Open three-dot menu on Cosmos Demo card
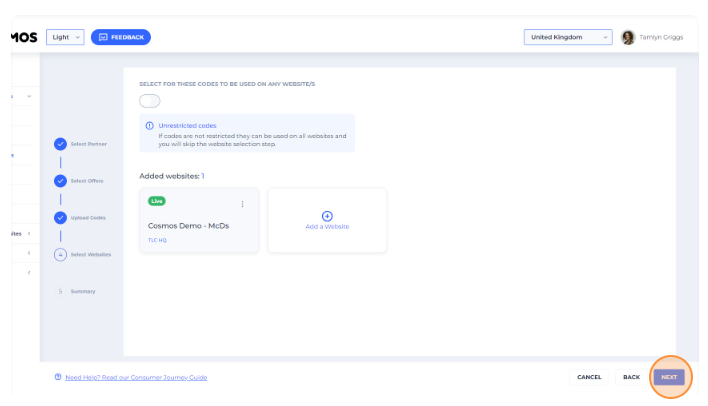 (x=242, y=204)
